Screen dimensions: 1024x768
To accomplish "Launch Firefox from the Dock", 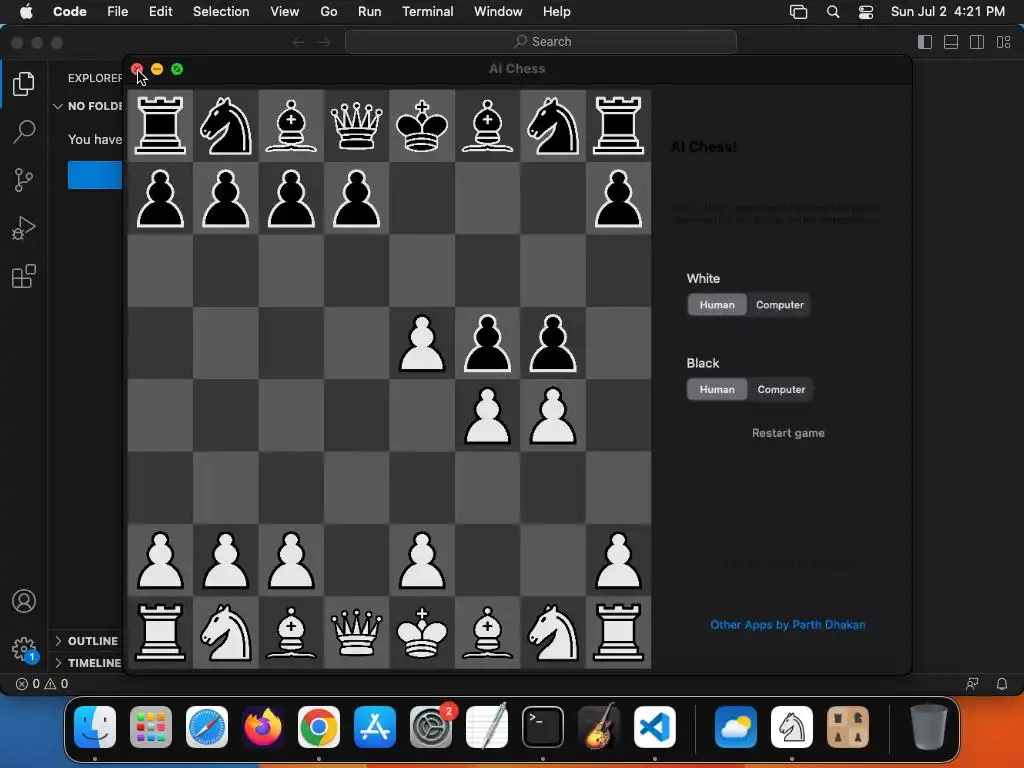I will click(x=263, y=727).
